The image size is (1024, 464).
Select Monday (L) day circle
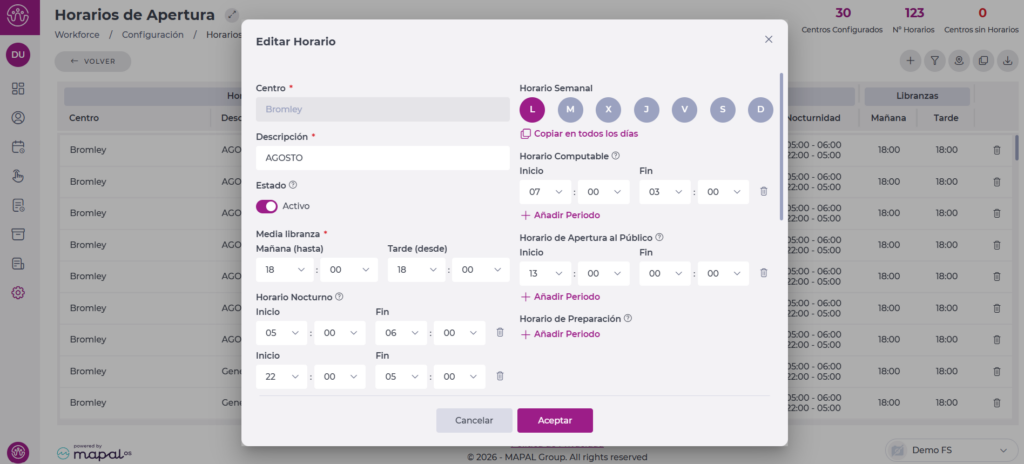pos(533,109)
